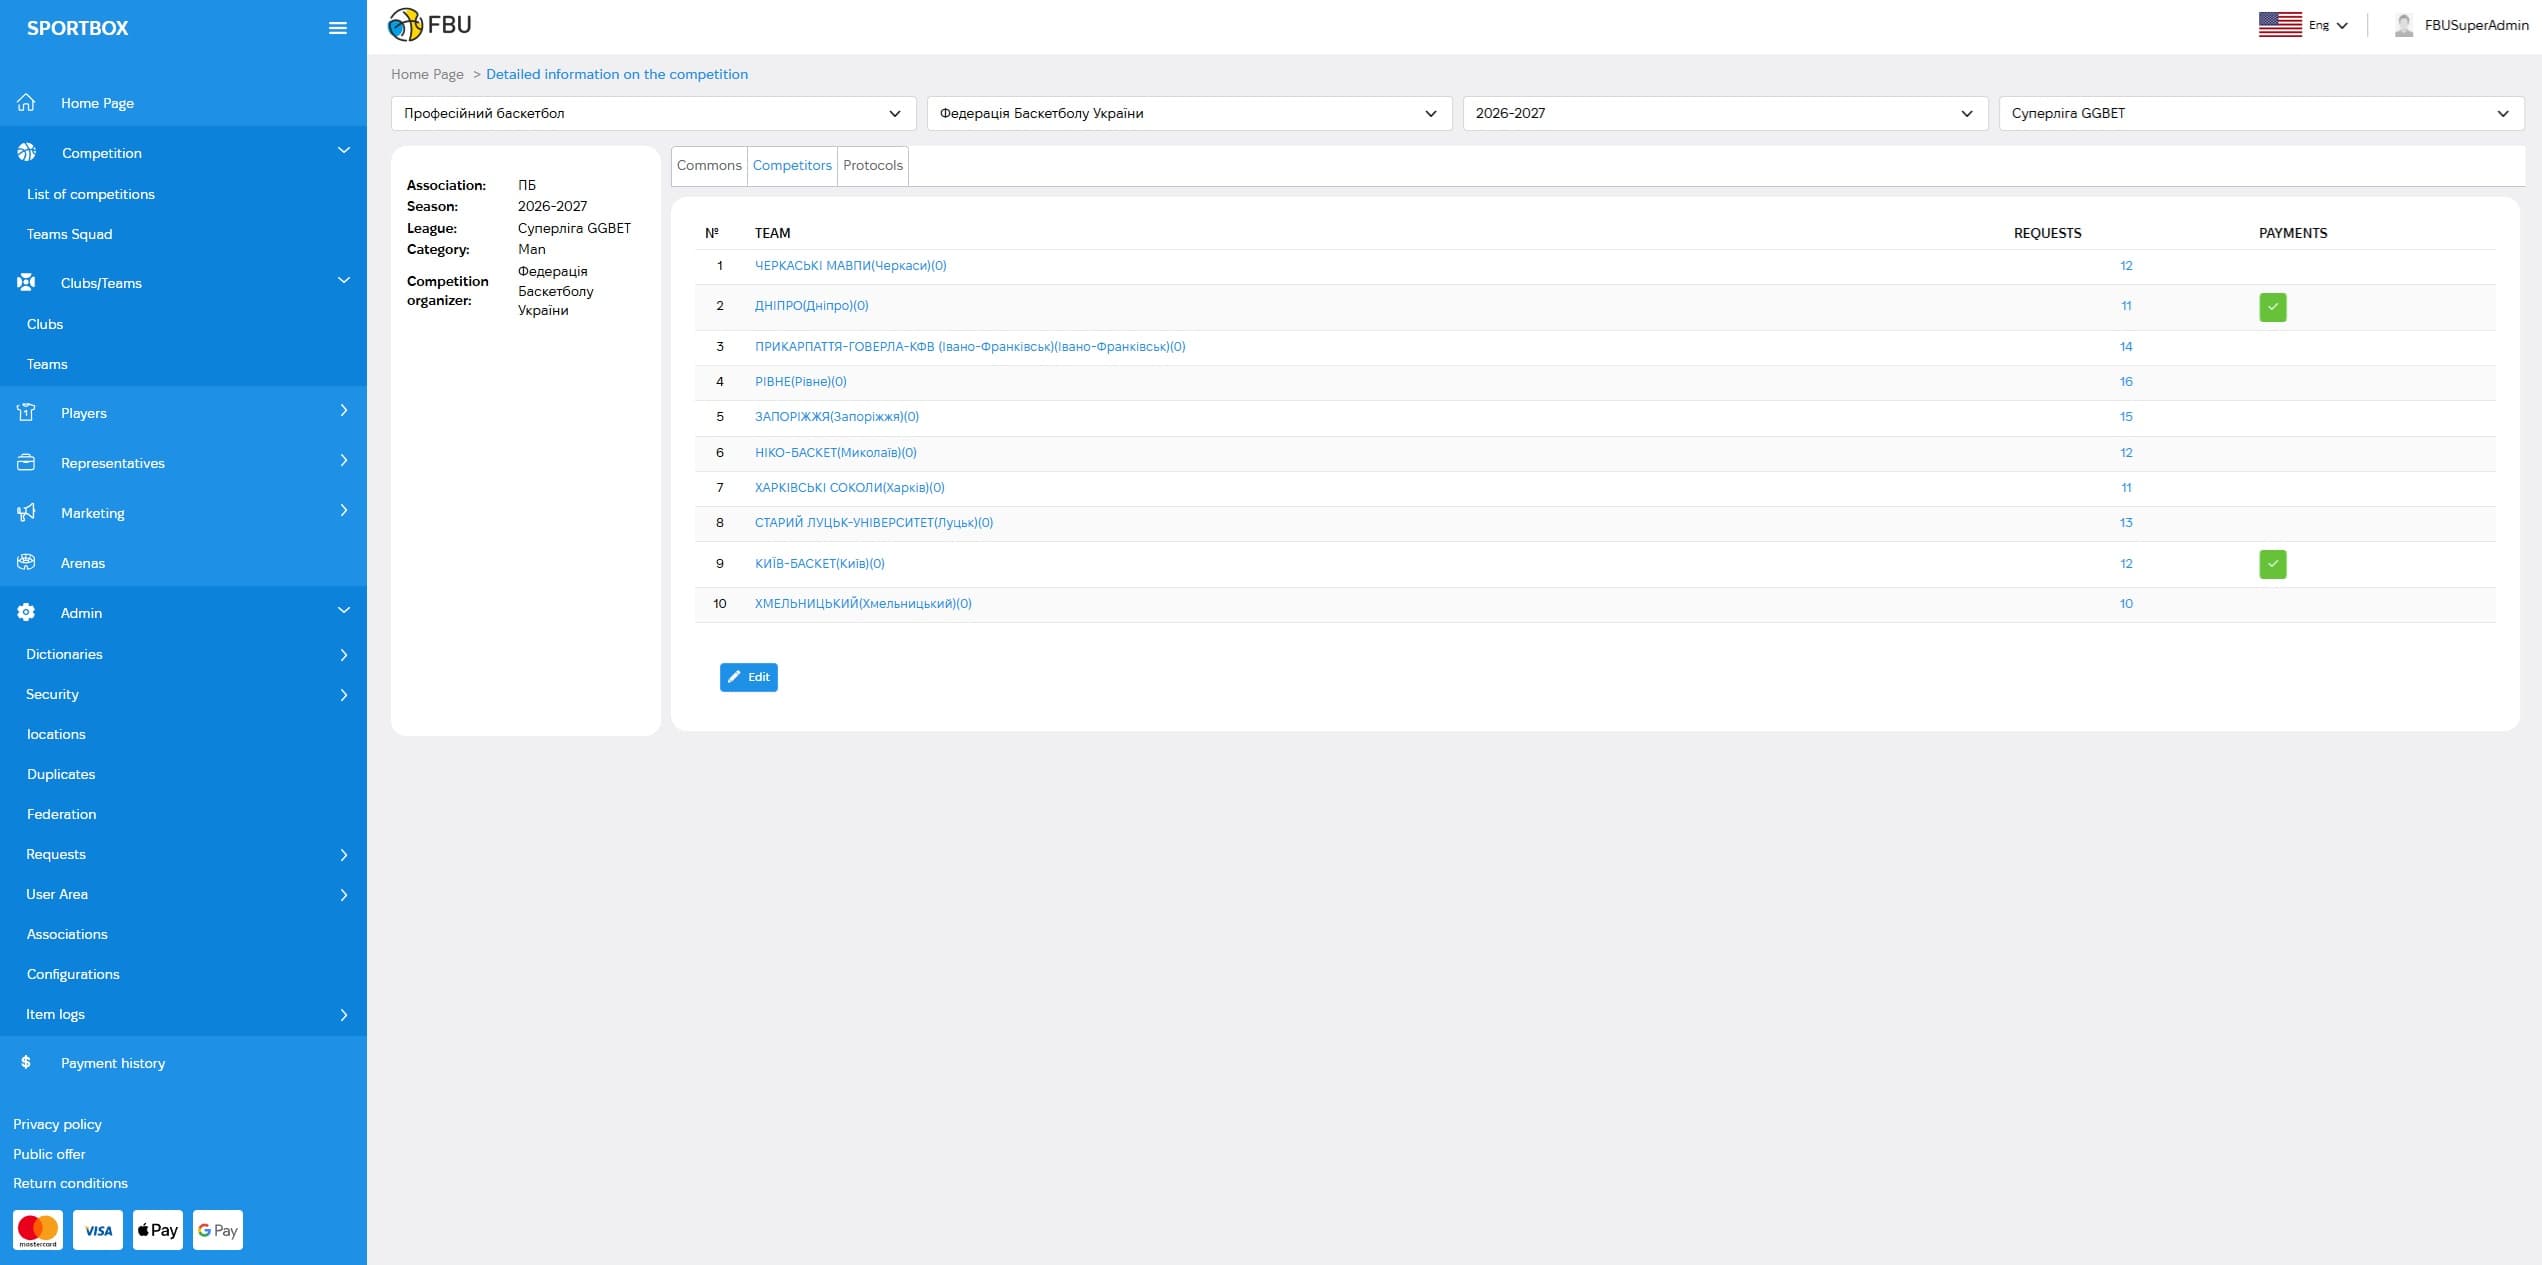Open List of competitions menu item

tap(91, 194)
